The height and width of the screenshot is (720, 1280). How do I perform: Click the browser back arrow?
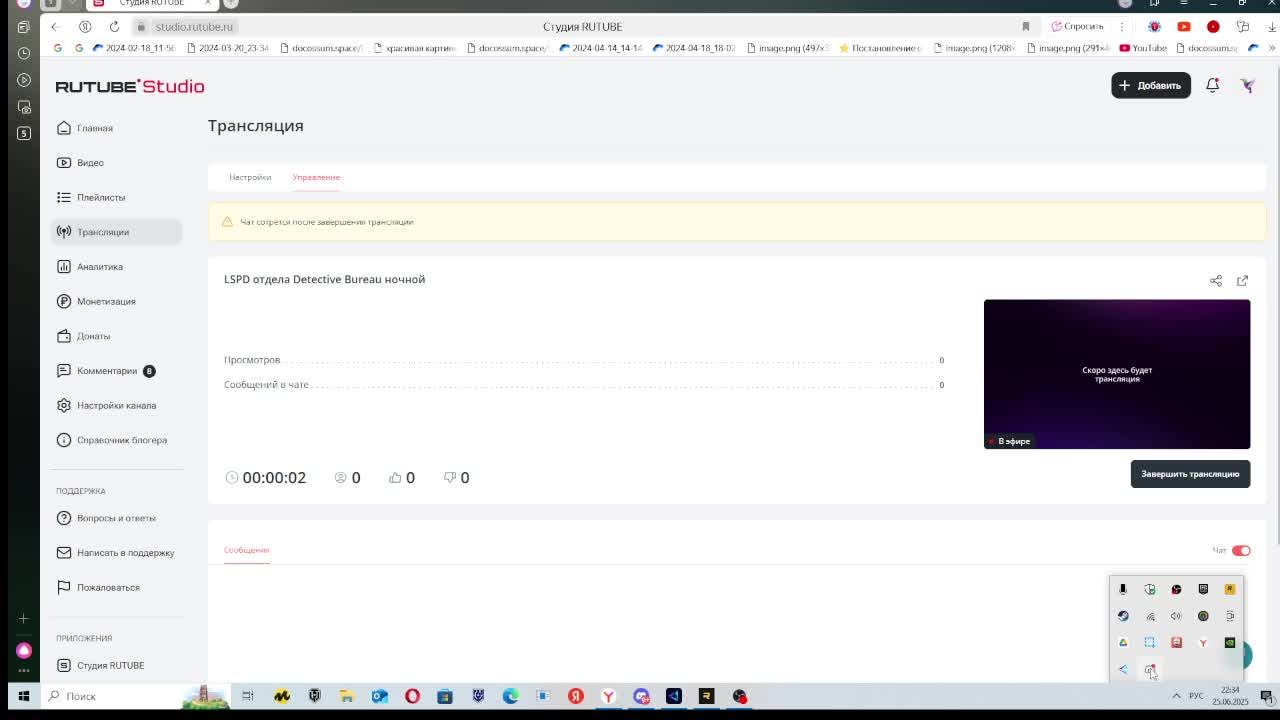[x=55, y=26]
